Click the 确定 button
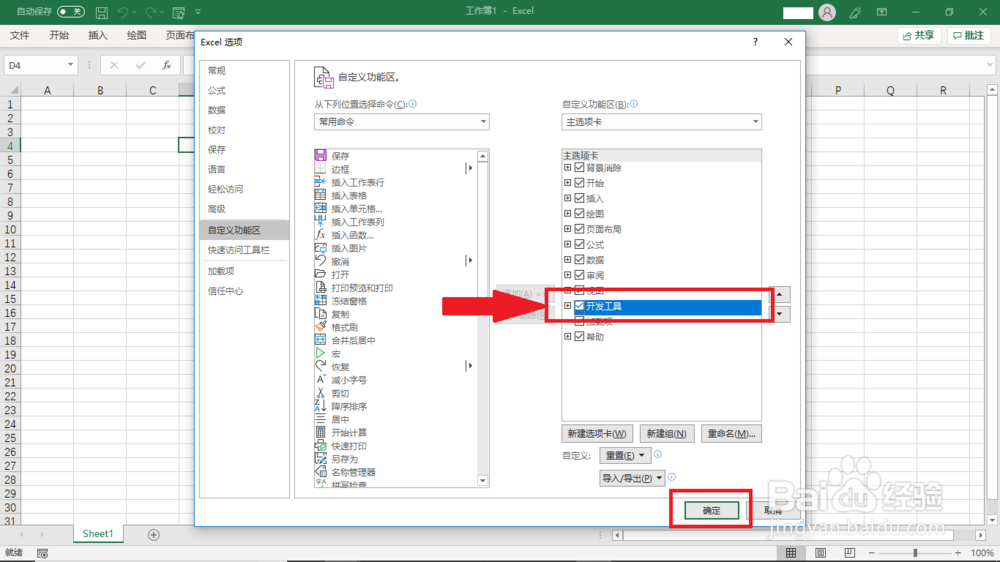 (712, 510)
